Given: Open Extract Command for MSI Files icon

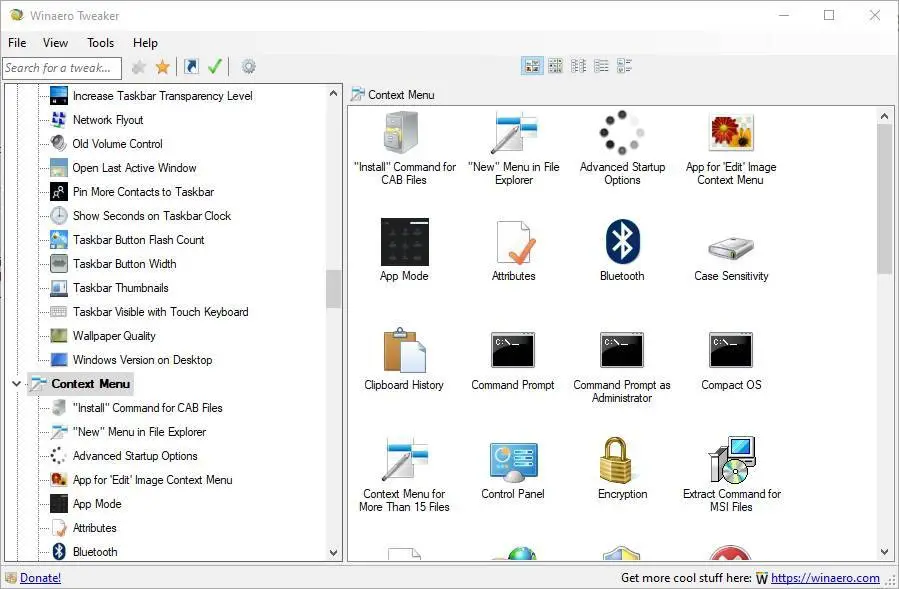Looking at the screenshot, I should (x=732, y=460).
